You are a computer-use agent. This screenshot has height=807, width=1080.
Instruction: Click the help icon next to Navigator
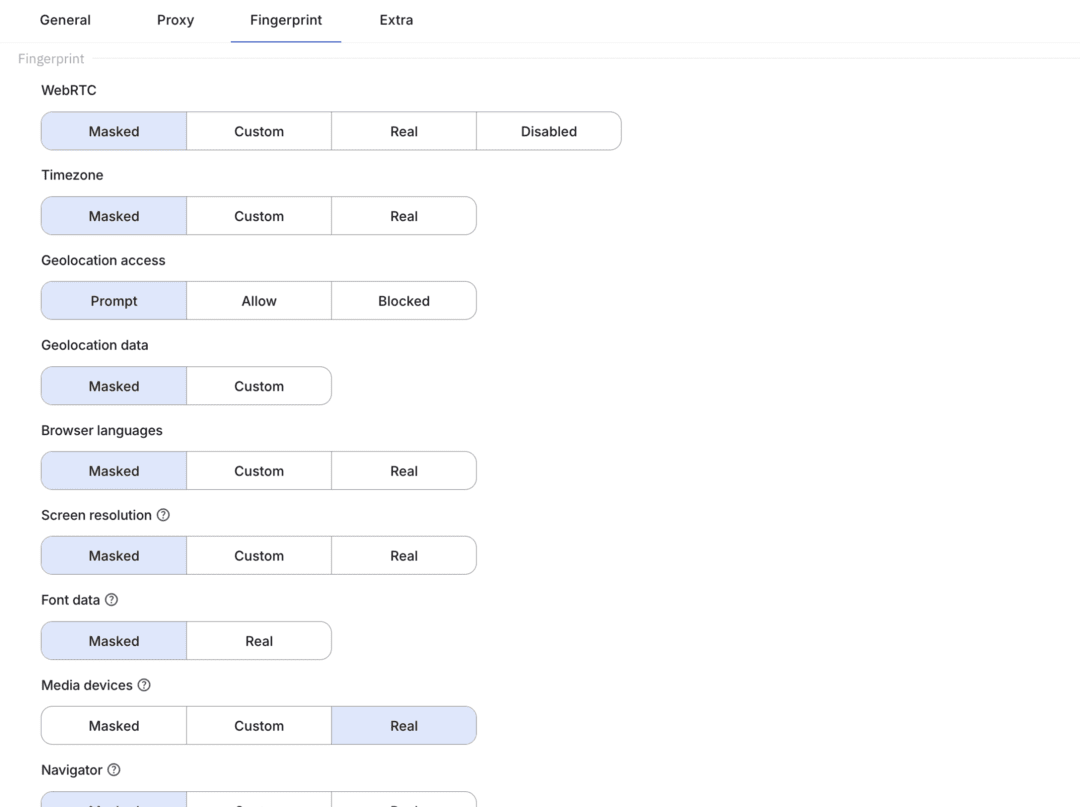tap(114, 770)
